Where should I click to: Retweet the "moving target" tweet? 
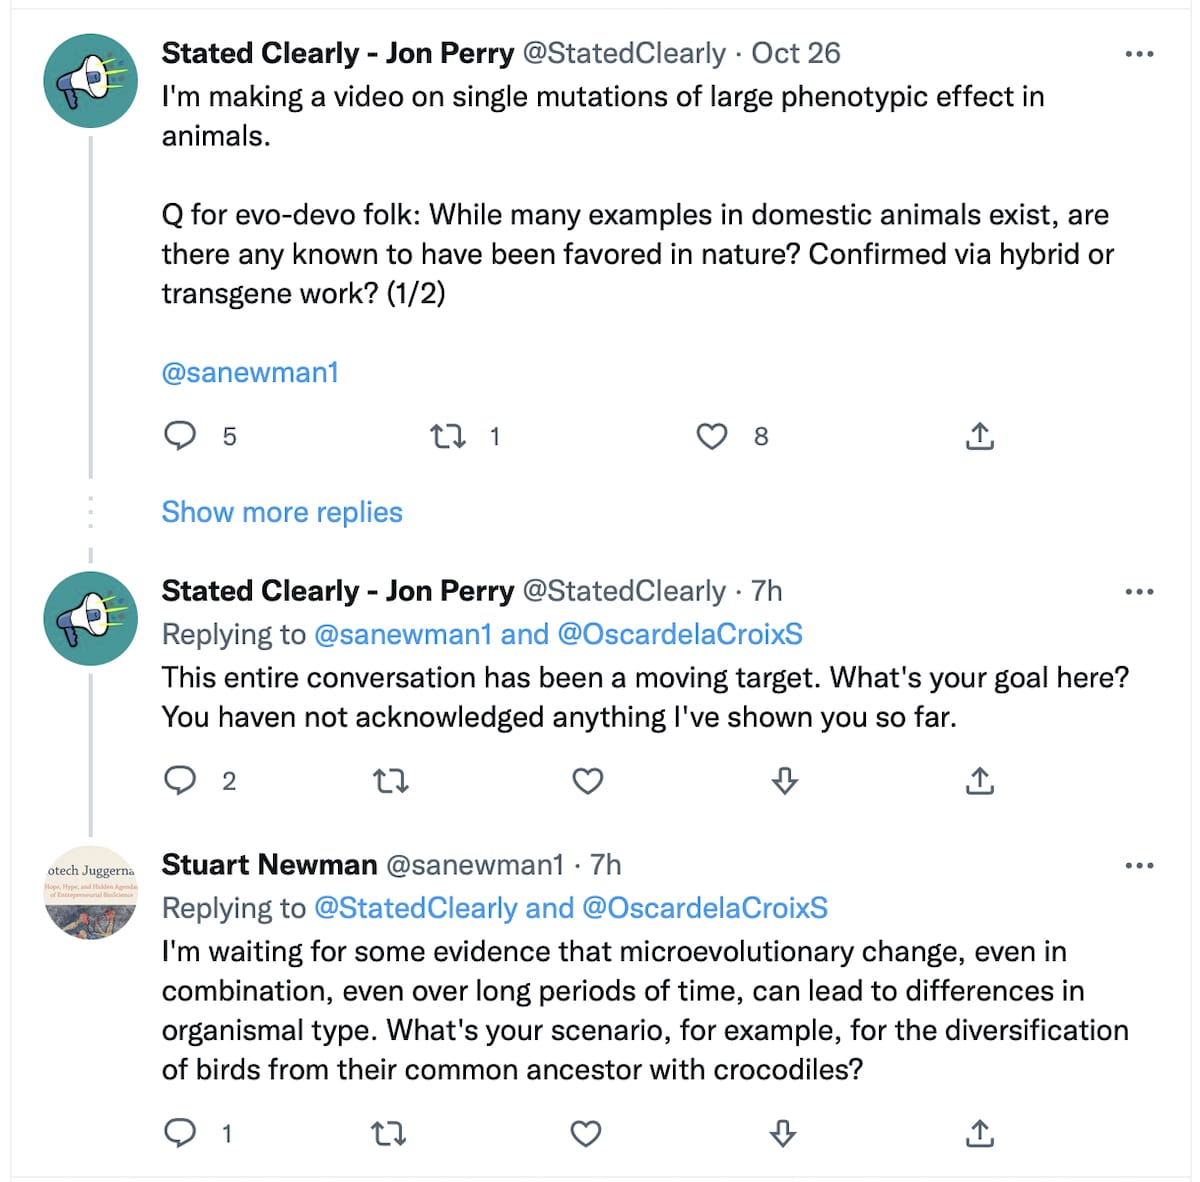pos(390,780)
